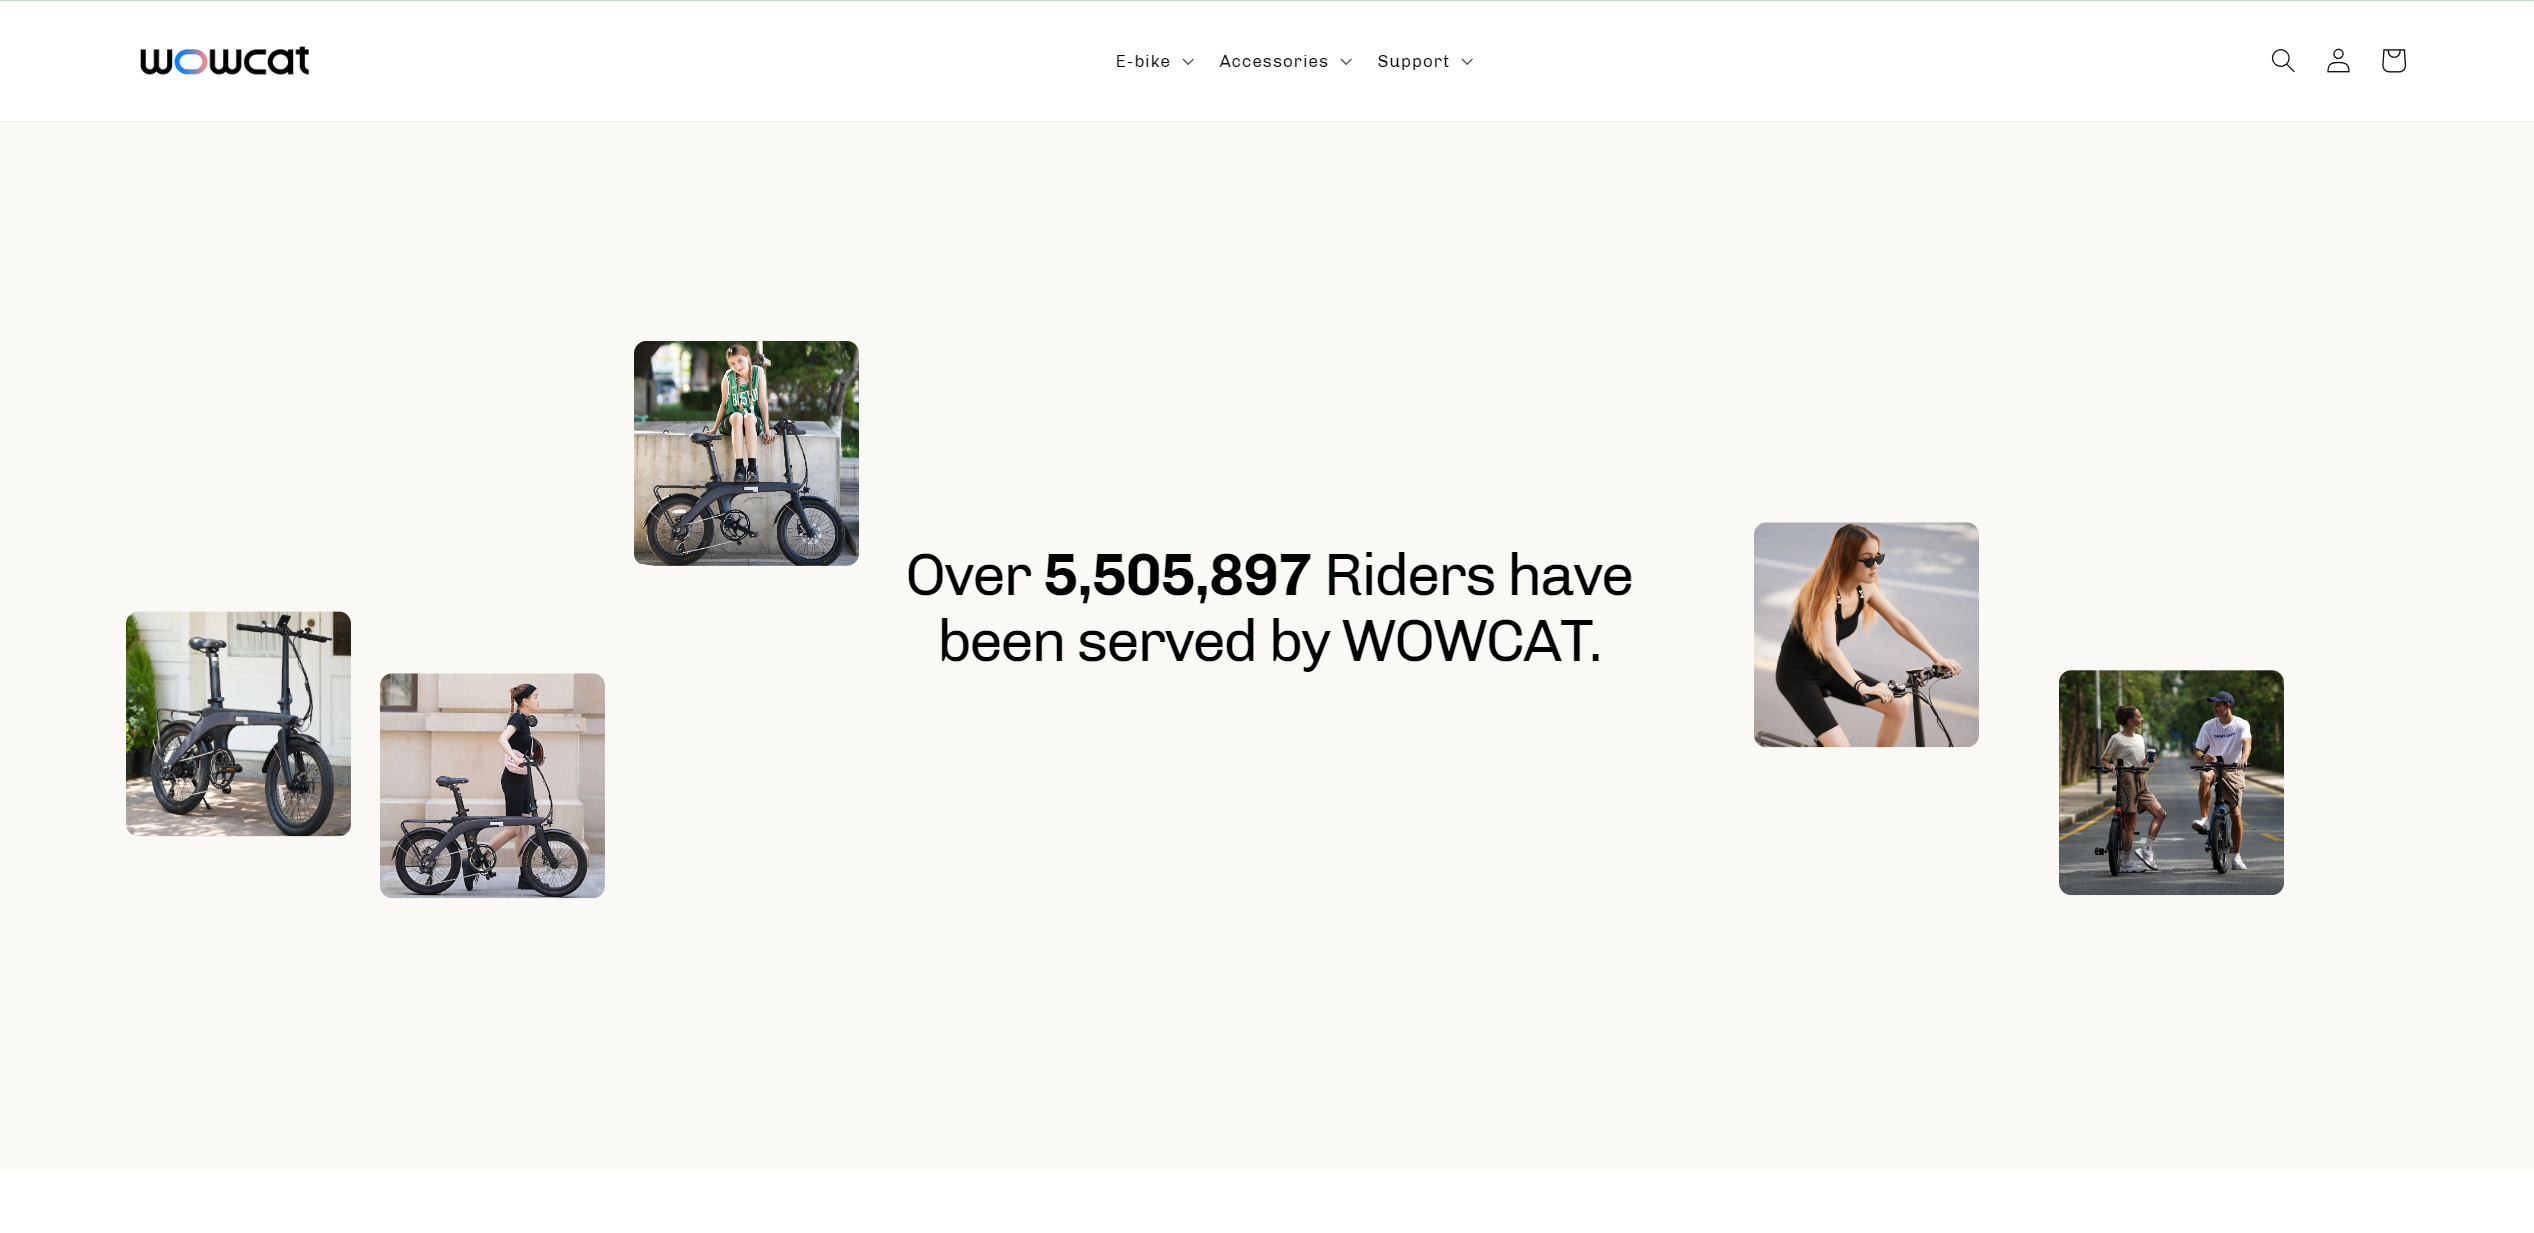Image resolution: width=2534 pixels, height=1233 pixels.
Task: Expand the E-bike chevron arrow
Action: (1188, 62)
